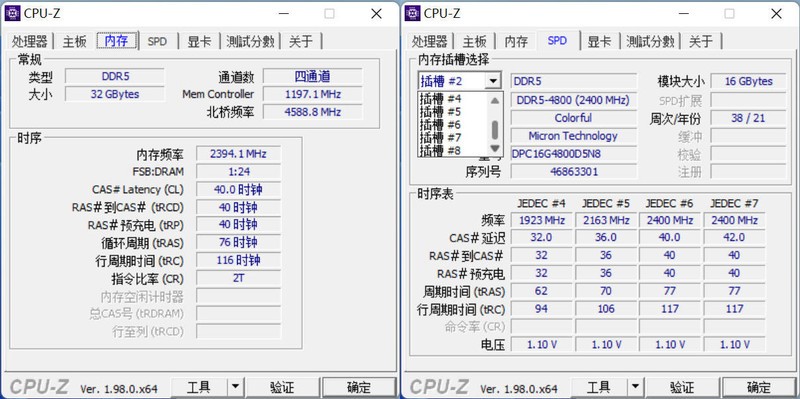Open 显卡 tab in left CPU-Z window
Viewport: 800px width, 399px height.
point(199,41)
